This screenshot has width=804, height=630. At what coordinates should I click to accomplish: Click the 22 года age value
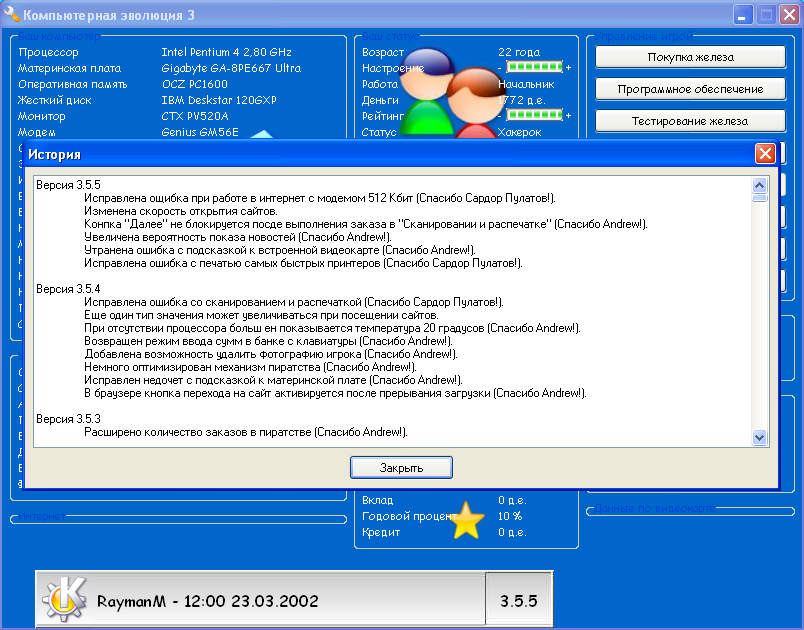519,52
